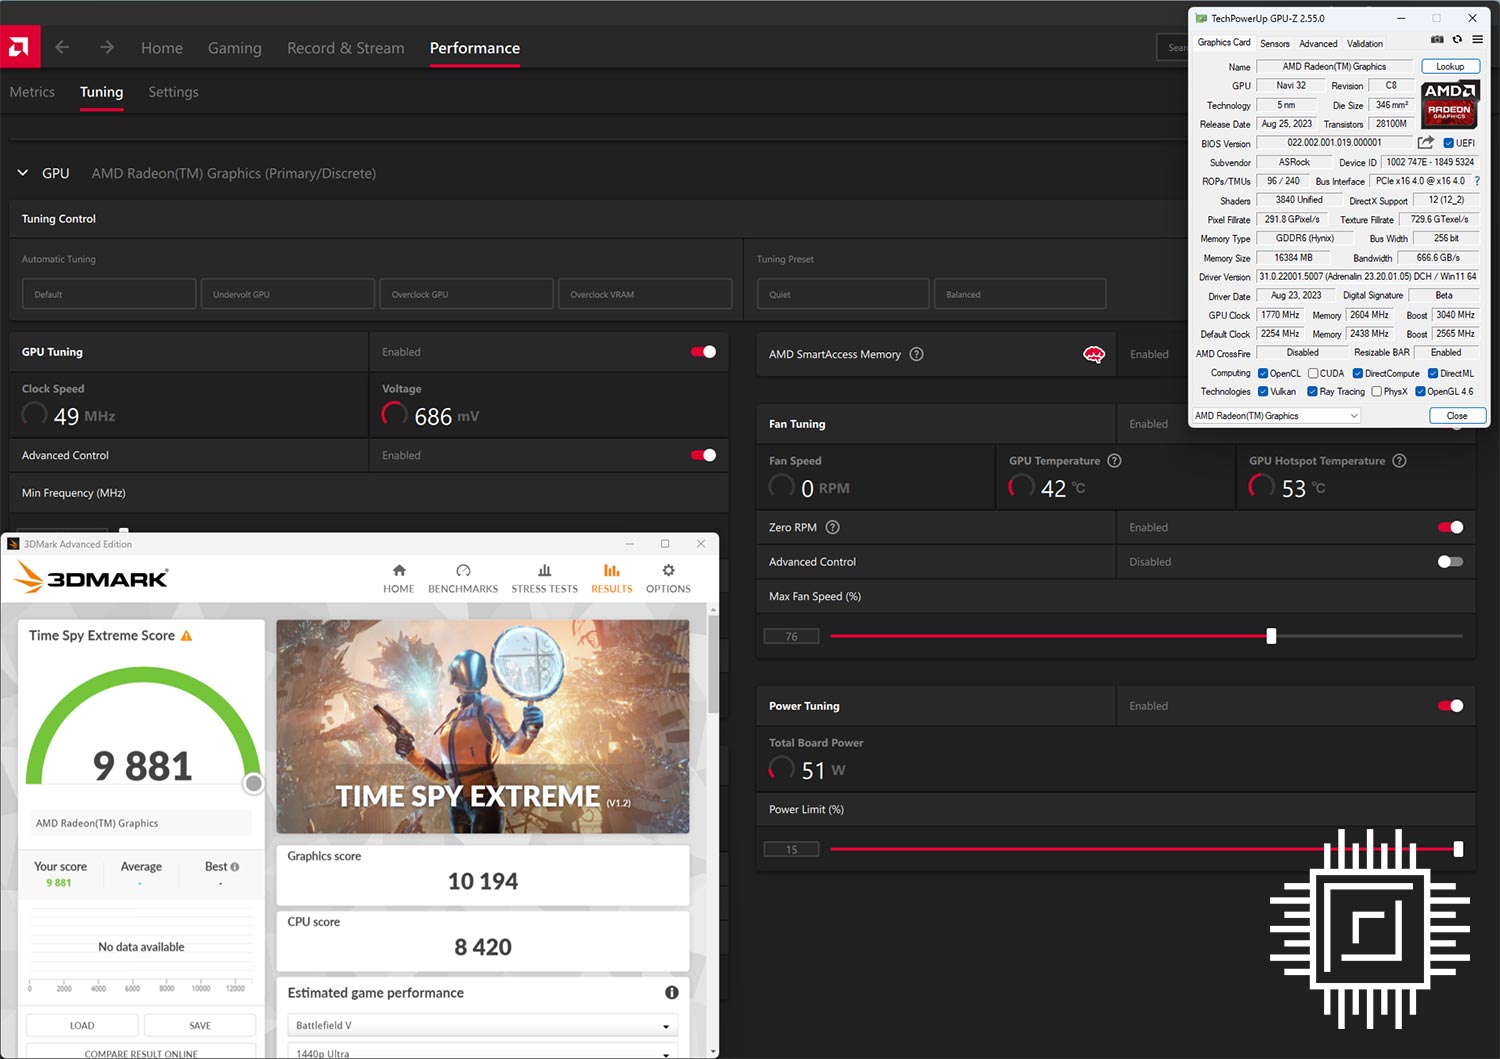Click the 3DMark Load button
Image resolution: width=1500 pixels, height=1059 pixels.
tap(82, 1025)
